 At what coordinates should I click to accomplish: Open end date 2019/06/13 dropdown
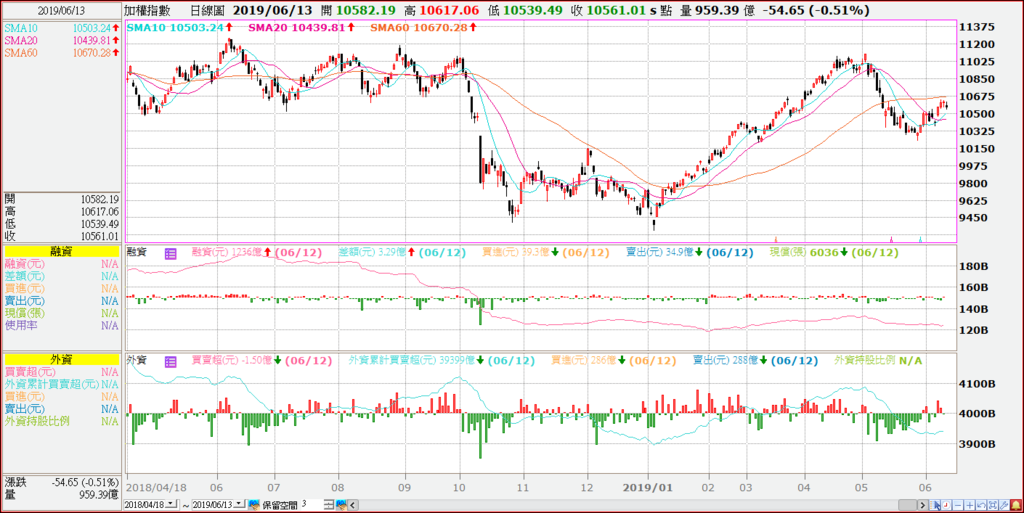pos(239,504)
